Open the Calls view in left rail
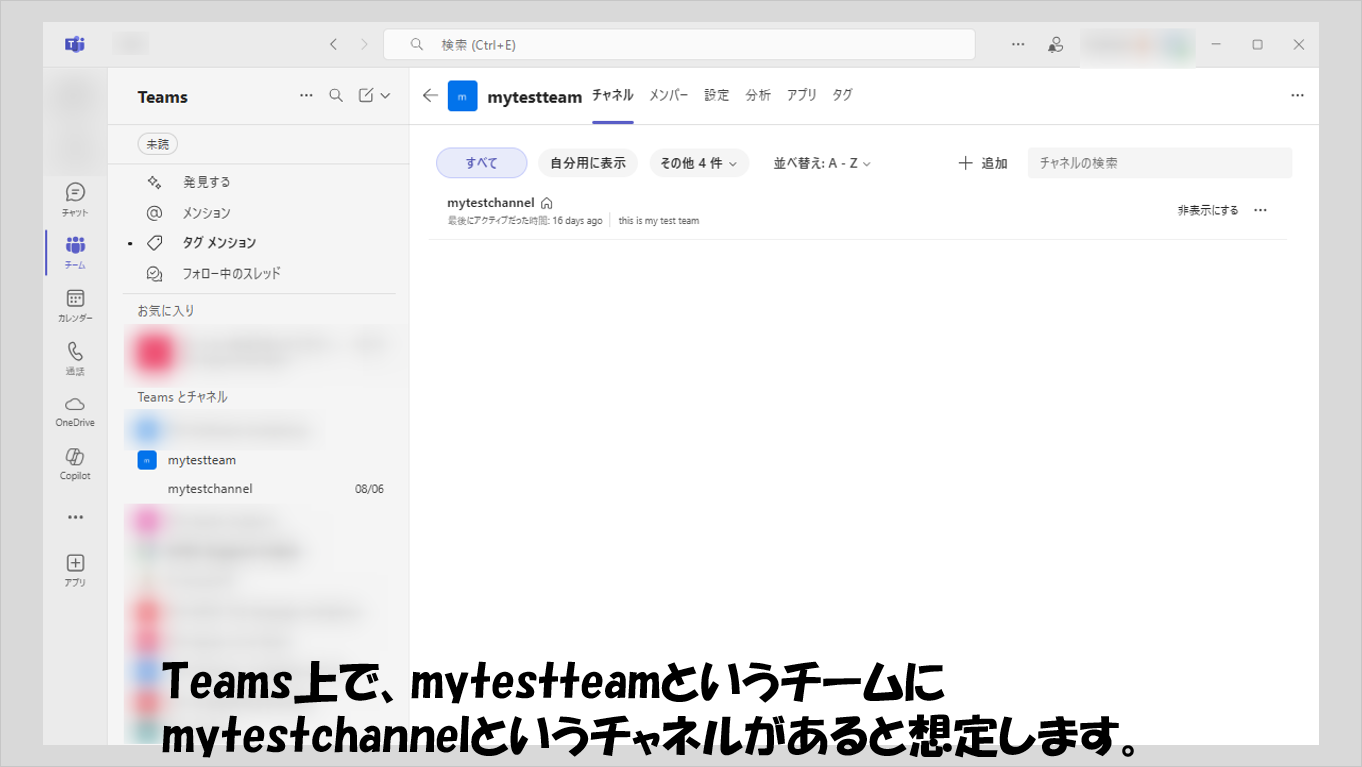This screenshot has height=767, width=1362. point(75,357)
